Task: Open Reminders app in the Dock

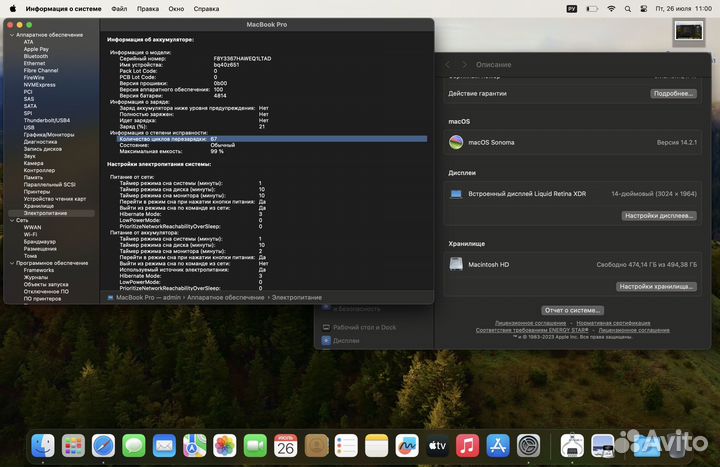Action: [346, 445]
